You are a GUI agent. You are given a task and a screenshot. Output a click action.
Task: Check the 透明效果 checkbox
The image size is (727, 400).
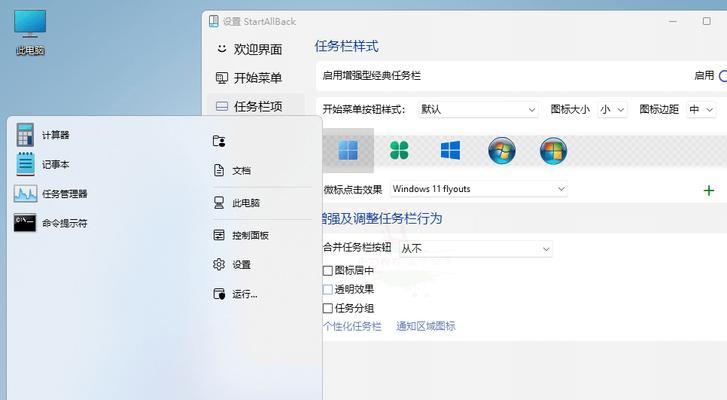pos(327,289)
